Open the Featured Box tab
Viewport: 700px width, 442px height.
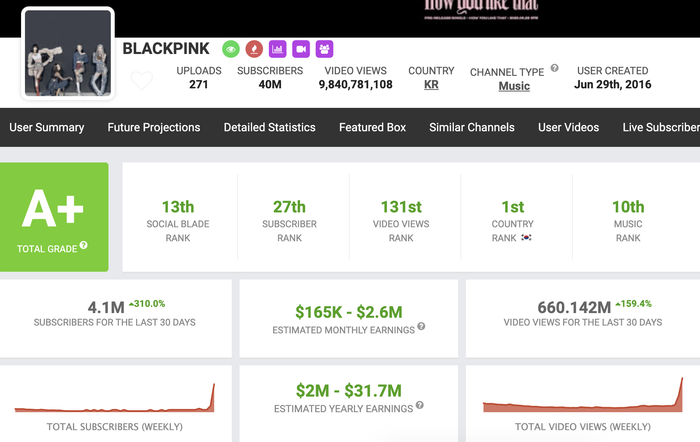pyautogui.click(x=372, y=127)
